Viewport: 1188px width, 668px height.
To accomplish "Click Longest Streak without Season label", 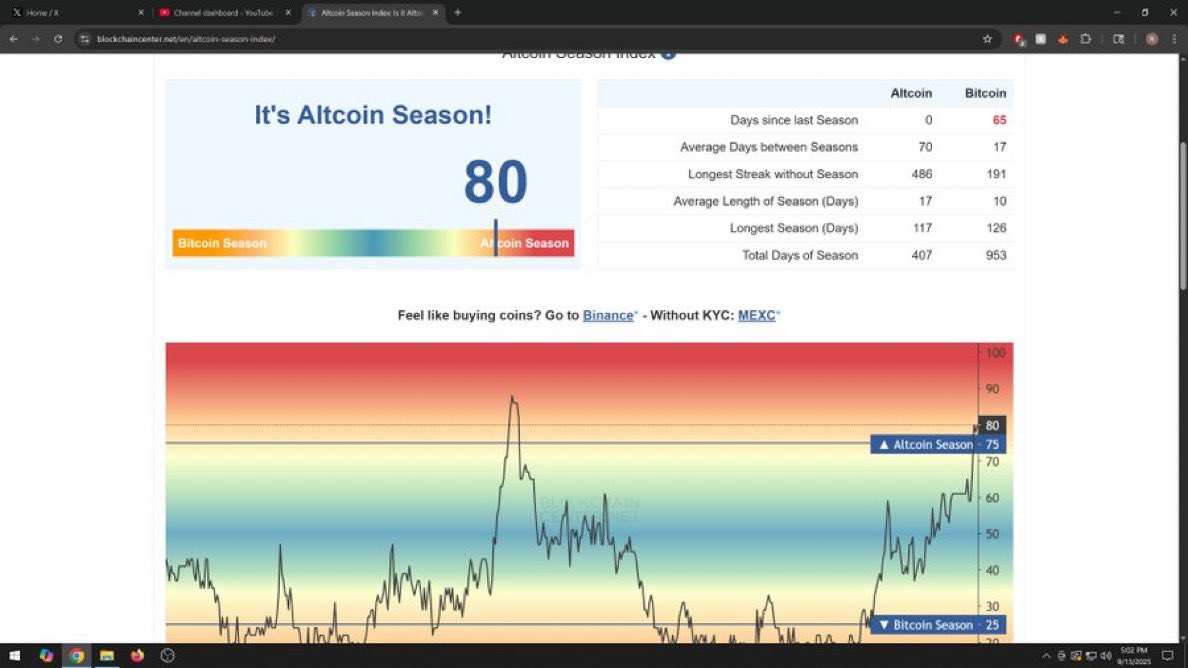I will [x=773, y=174].
